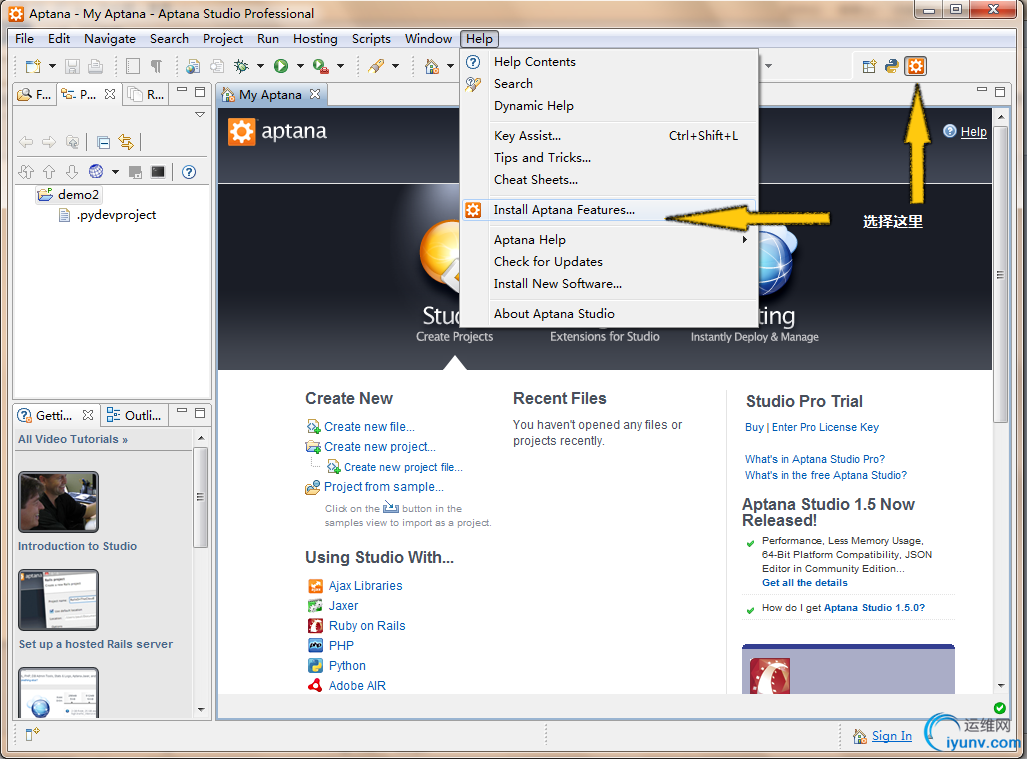
Task: Open the External Tools dropdown arrow
Action: click(340, 66)
